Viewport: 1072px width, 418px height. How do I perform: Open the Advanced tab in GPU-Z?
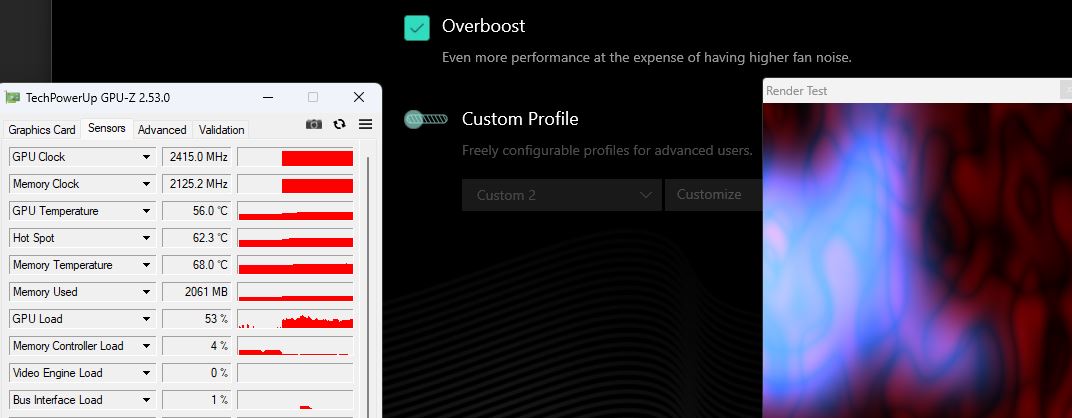pos(162,130)
